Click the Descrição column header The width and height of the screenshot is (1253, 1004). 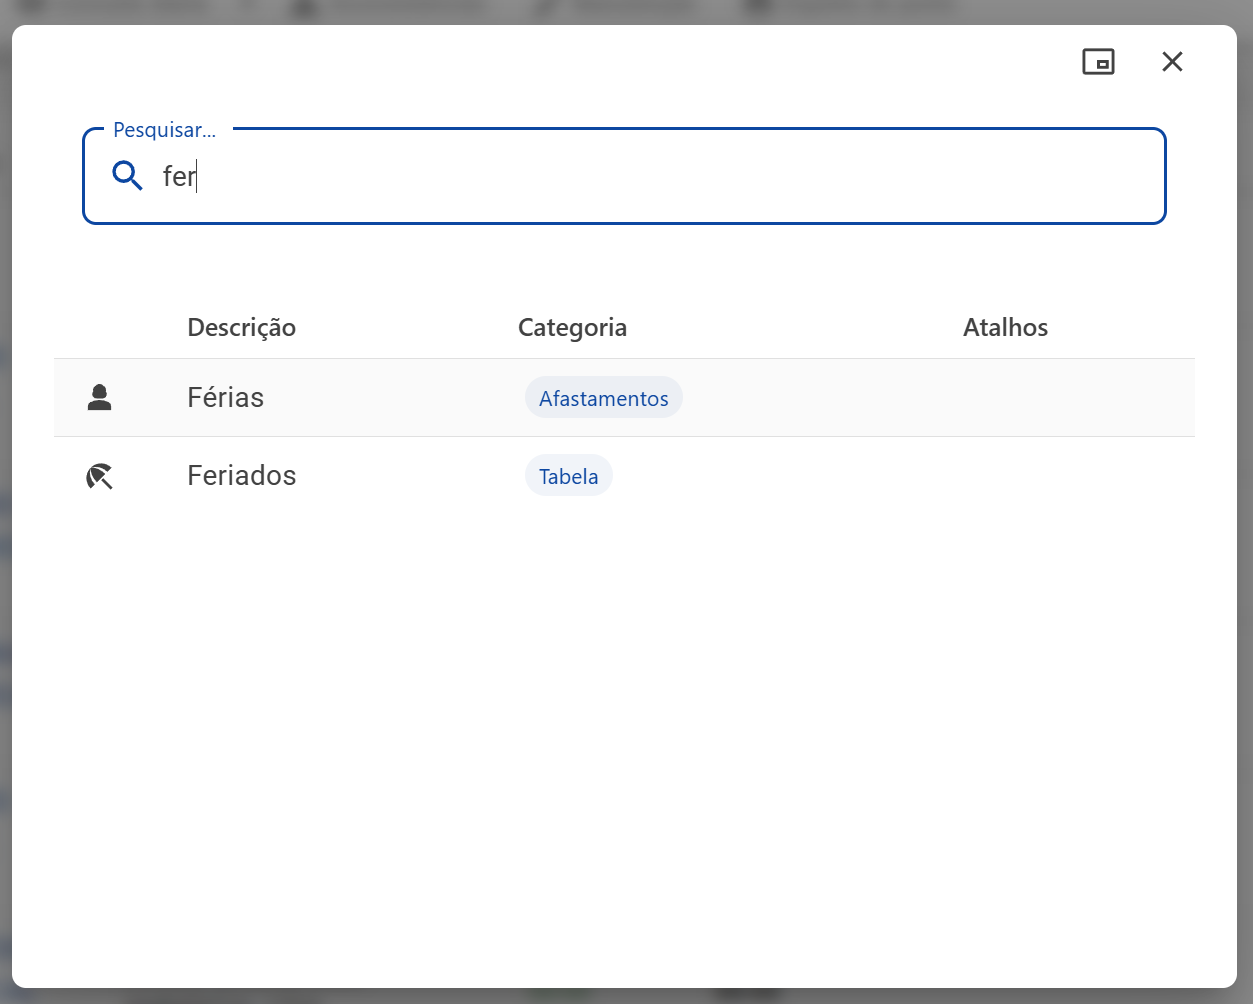(241, 328)
